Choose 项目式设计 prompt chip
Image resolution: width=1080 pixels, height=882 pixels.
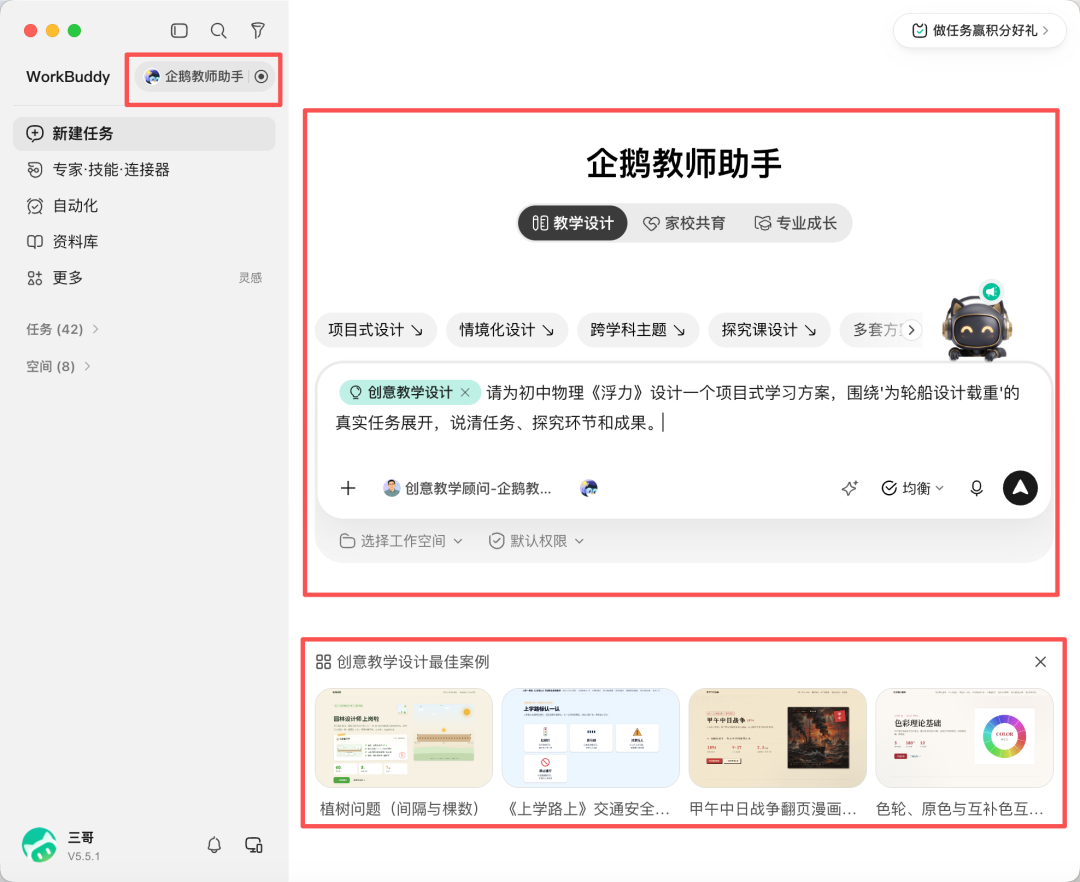[376, 330]
